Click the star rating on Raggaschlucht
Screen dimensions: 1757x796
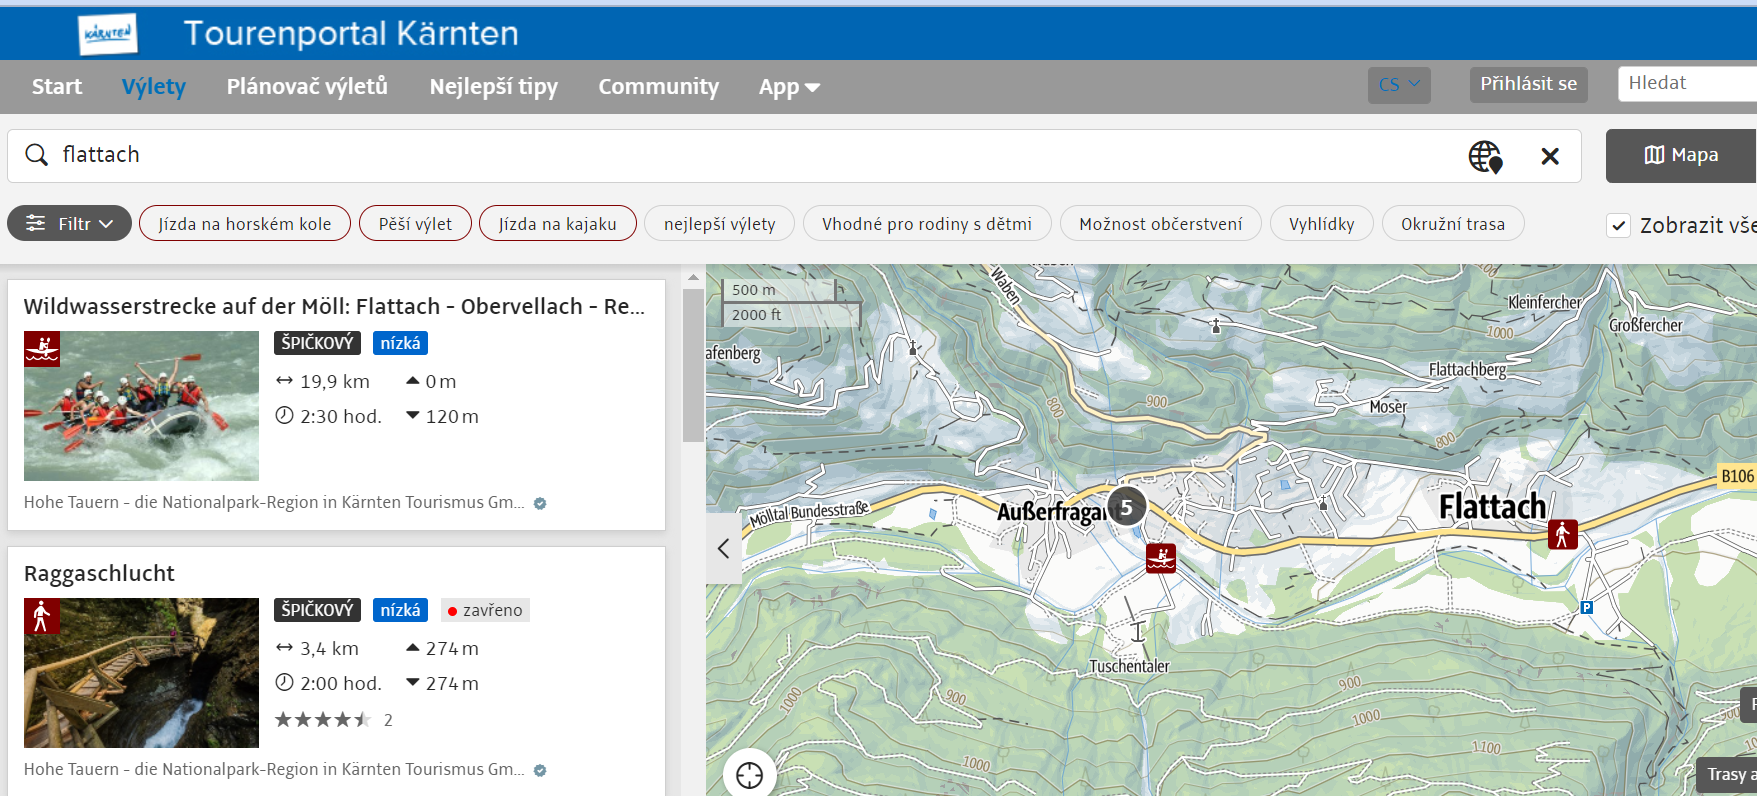tap(323, 719)
